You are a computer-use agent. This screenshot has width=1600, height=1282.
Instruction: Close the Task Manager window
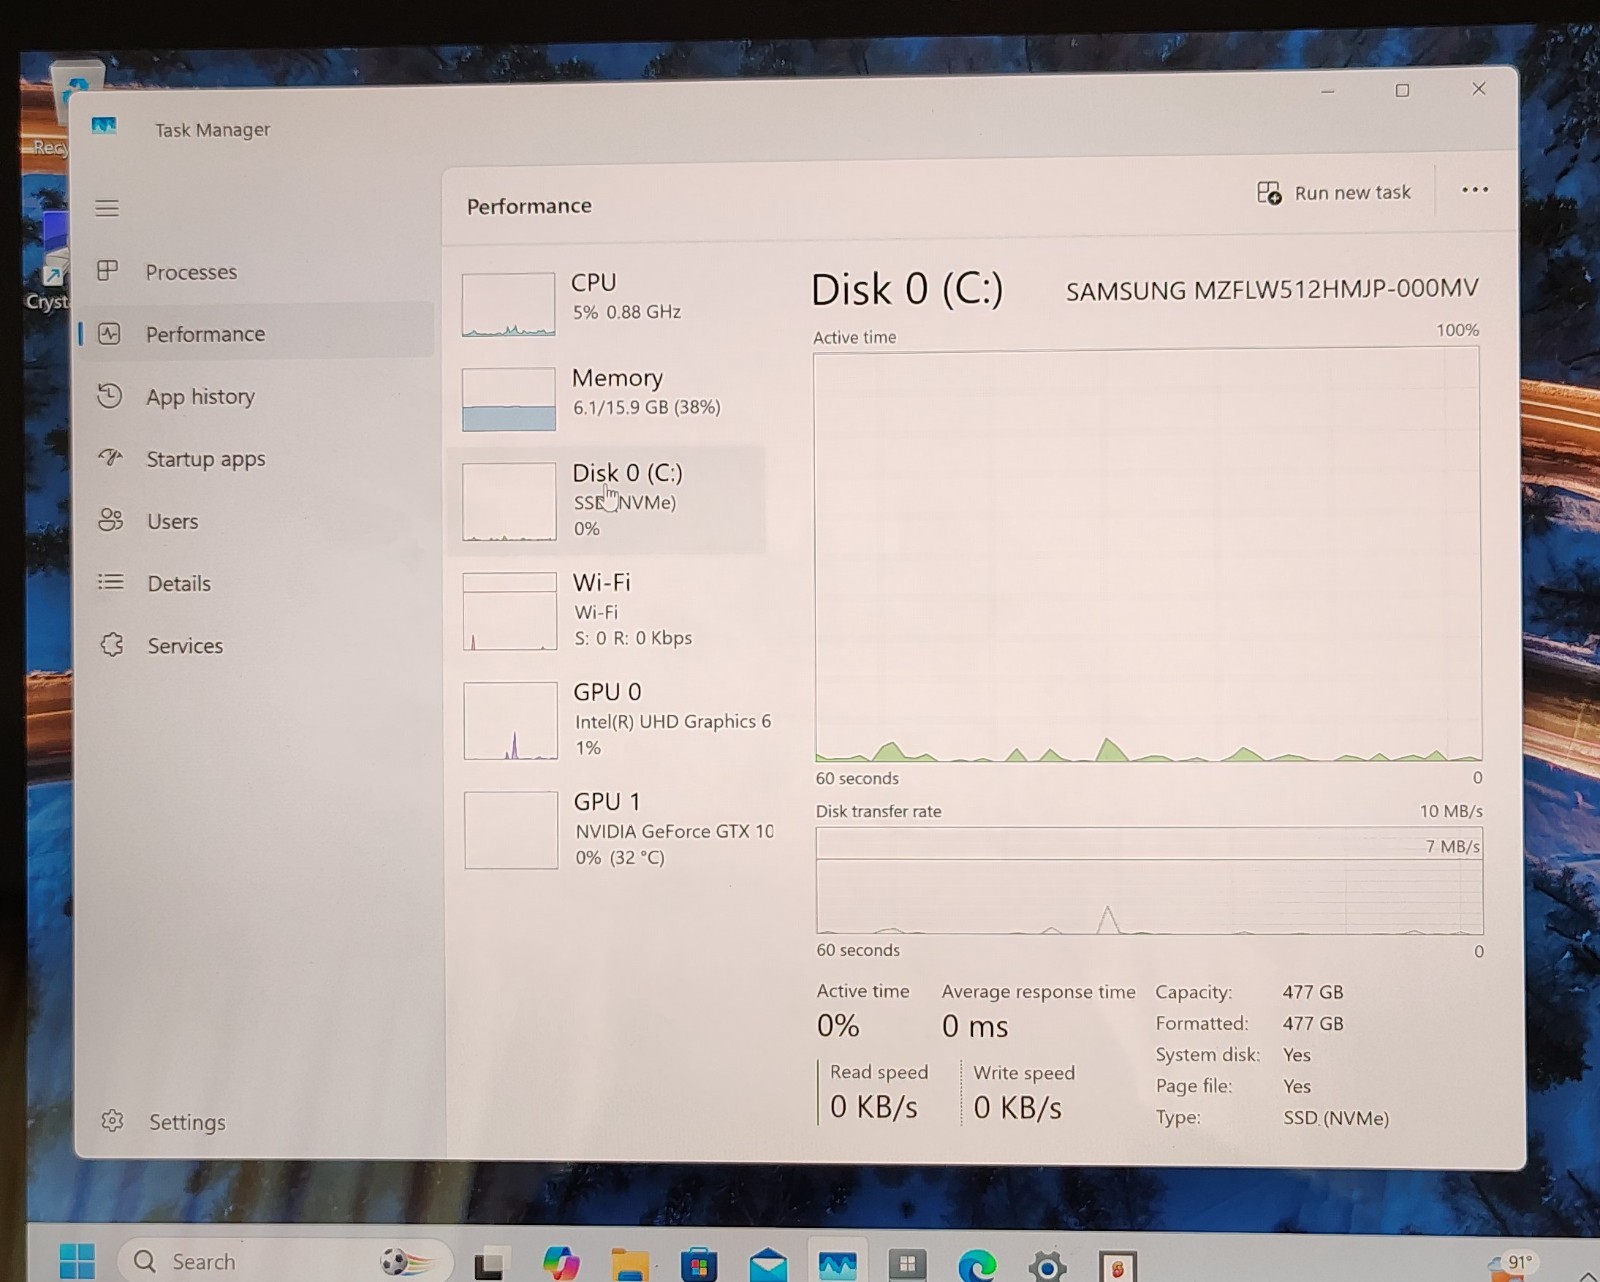click(x=1479, y=89)
